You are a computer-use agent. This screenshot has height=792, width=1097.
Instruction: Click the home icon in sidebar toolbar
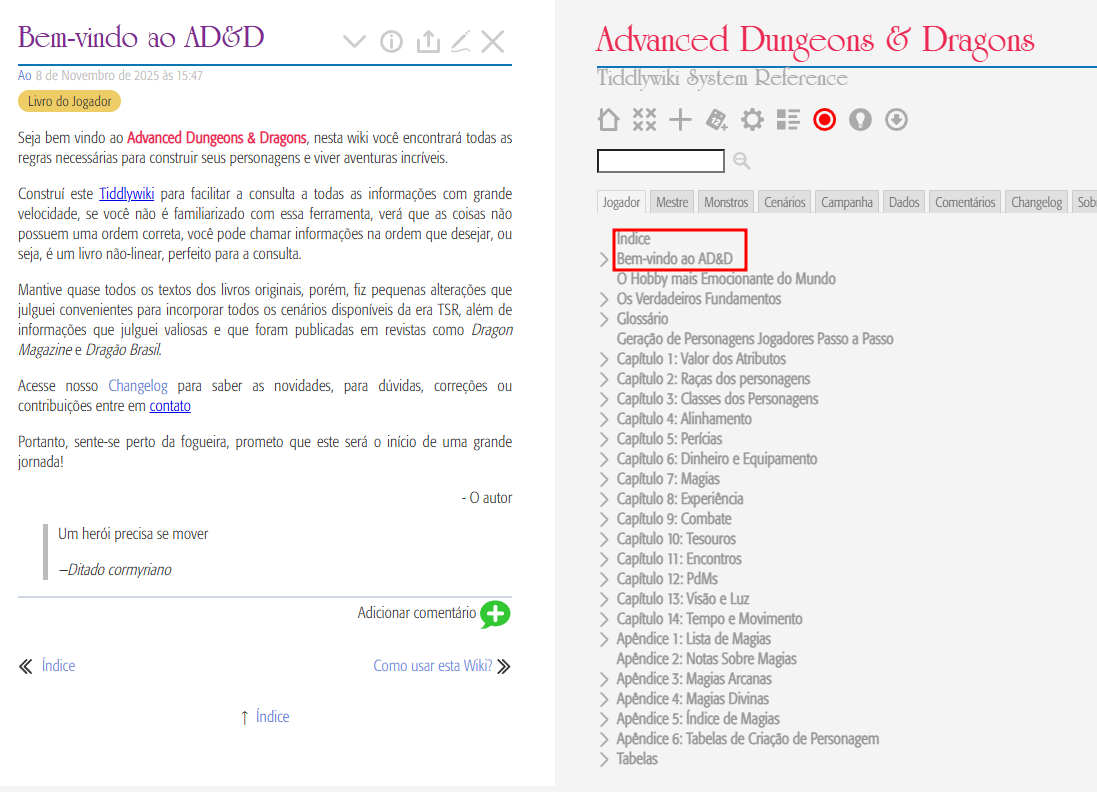click(608, 120)
